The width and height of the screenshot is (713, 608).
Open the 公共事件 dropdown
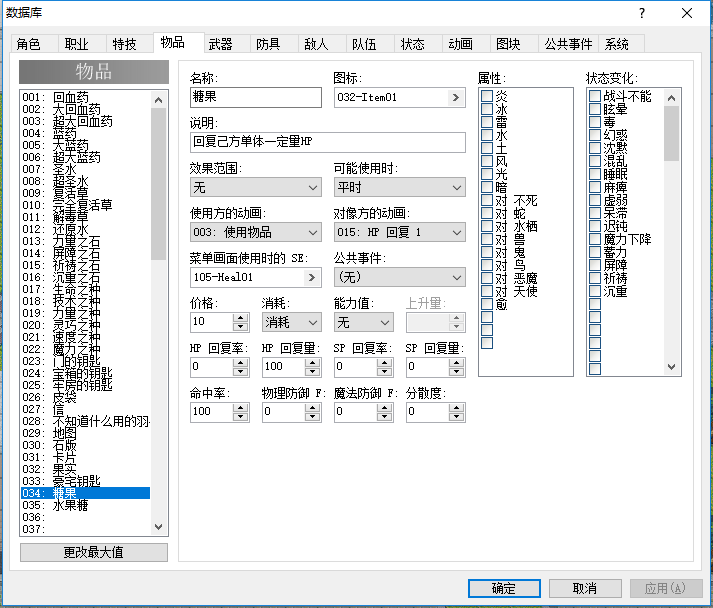point(399,277)
